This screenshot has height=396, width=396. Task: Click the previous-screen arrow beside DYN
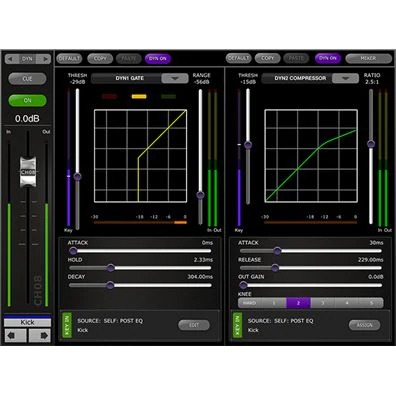(x=12, y=59)
